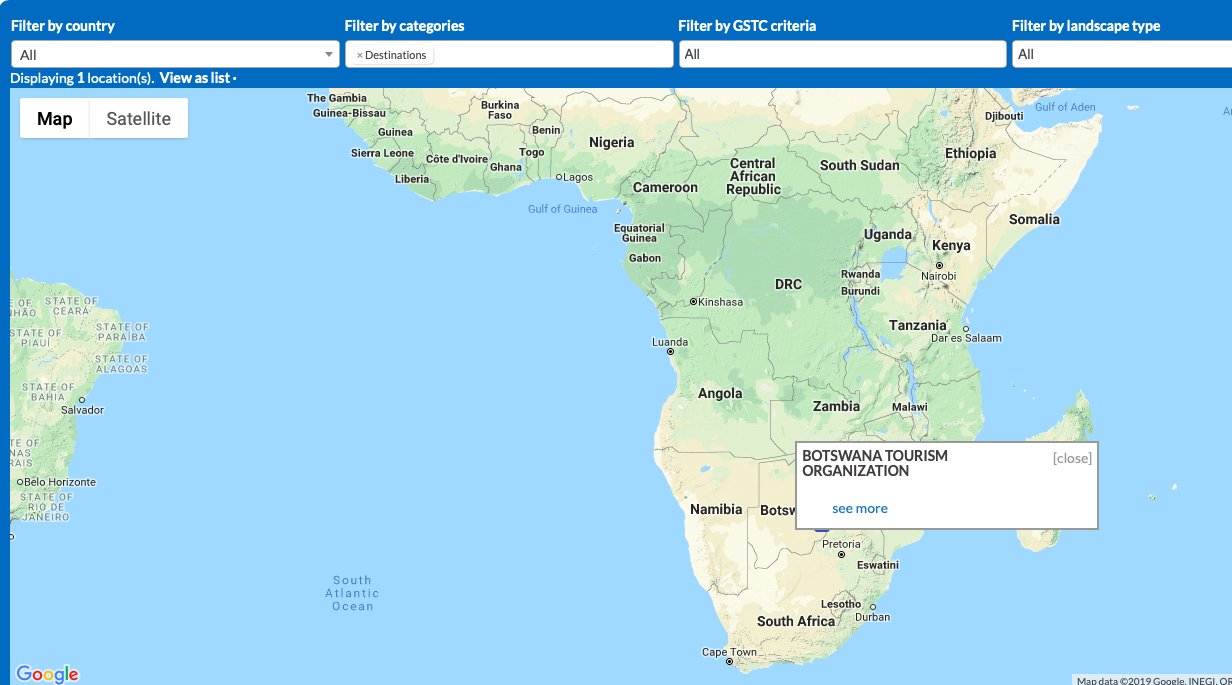Image resolution: width=1232 pixels, height=685 pixels.
Task: Click the Namibia country label
Action: coord(716,509)
